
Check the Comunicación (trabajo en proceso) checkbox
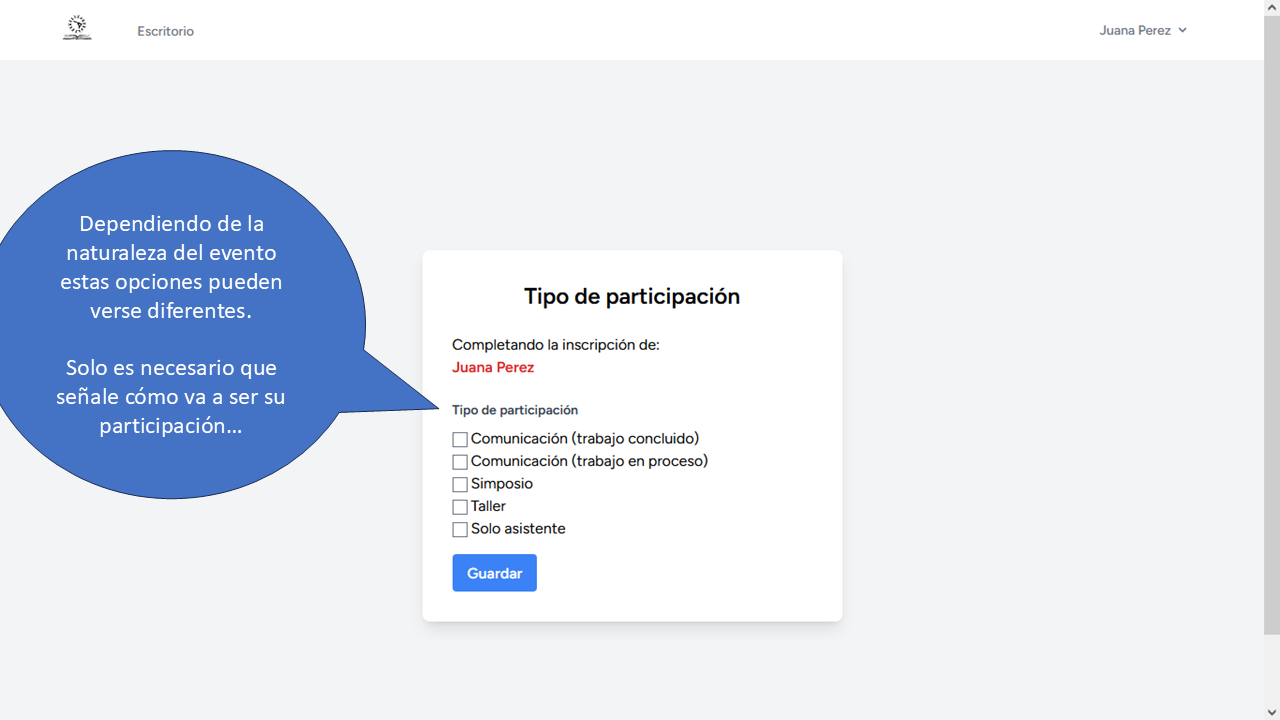tap(460, 462)
